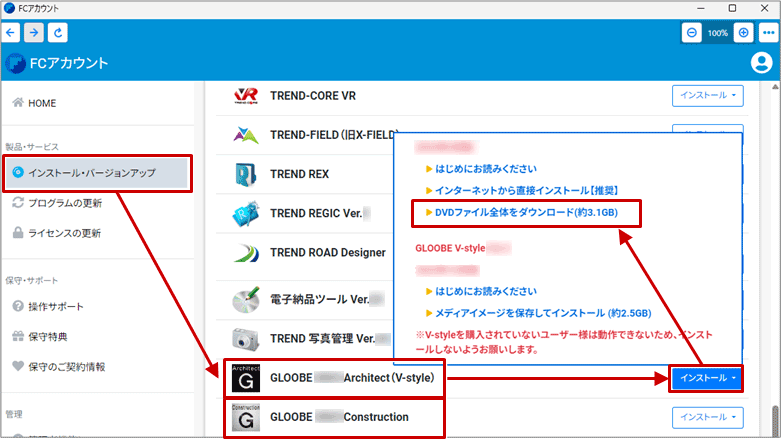This screenshot has height=441, width=781.
Task: Click the scroll up arrow of page scrollbar
Action: (x=775, y=87)
